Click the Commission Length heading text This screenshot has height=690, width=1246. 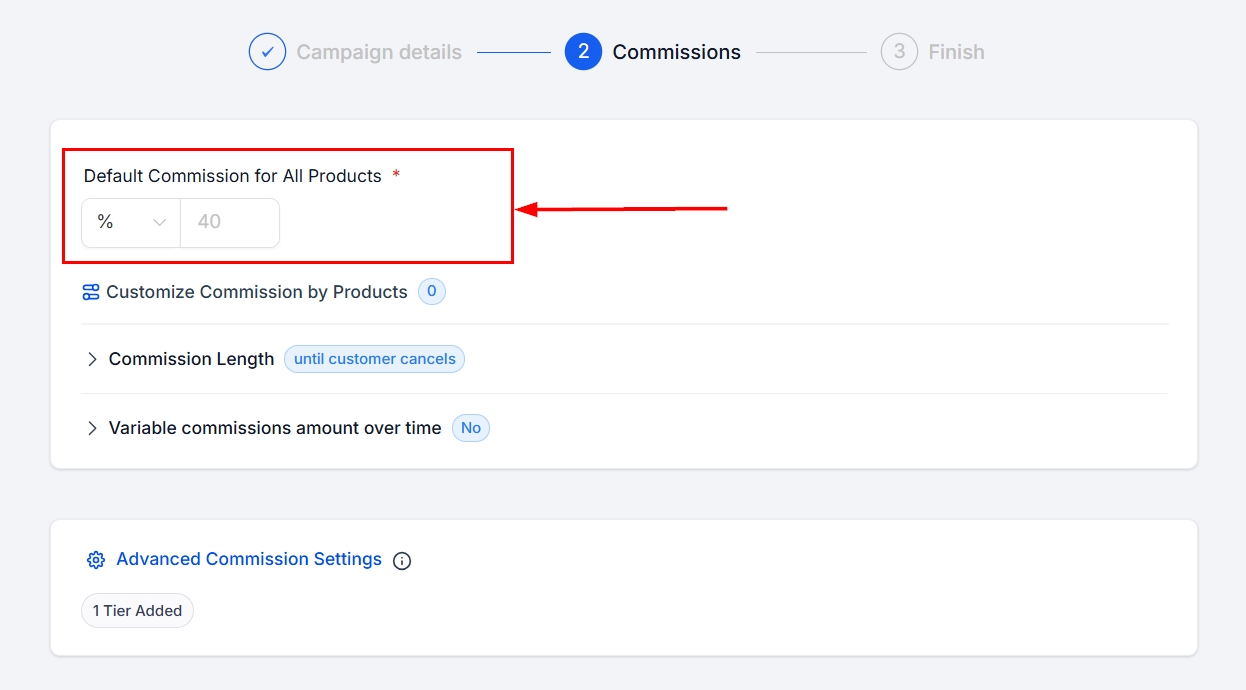click(x=191, y=359)
